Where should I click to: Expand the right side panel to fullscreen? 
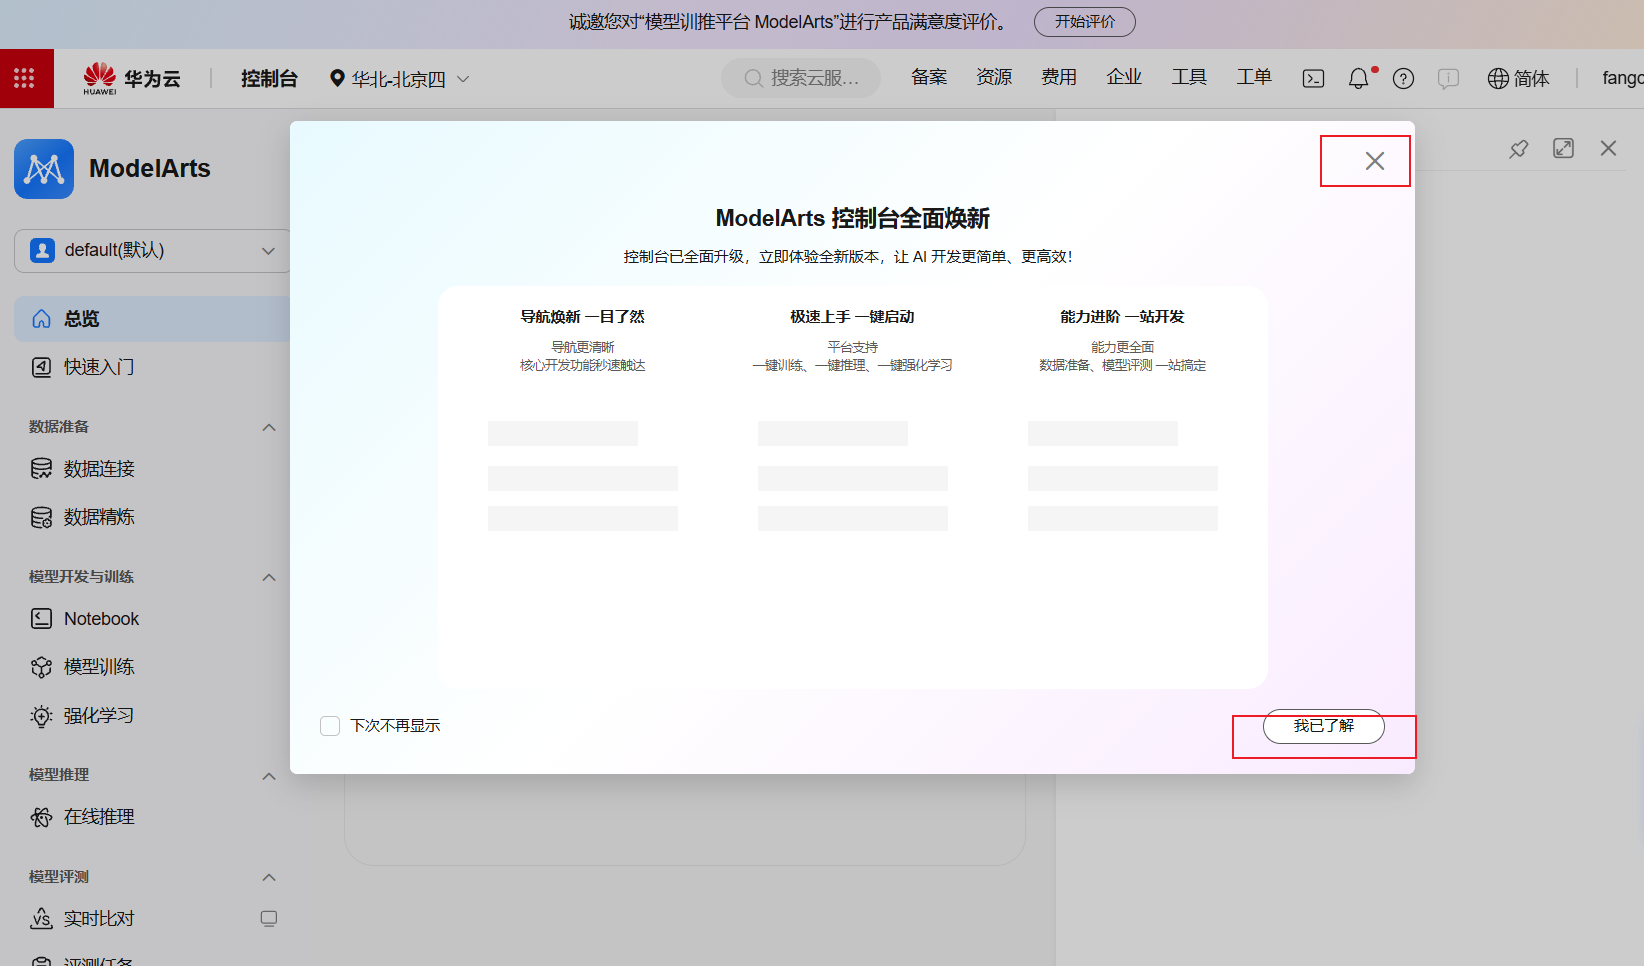[x=1563, y=148]
